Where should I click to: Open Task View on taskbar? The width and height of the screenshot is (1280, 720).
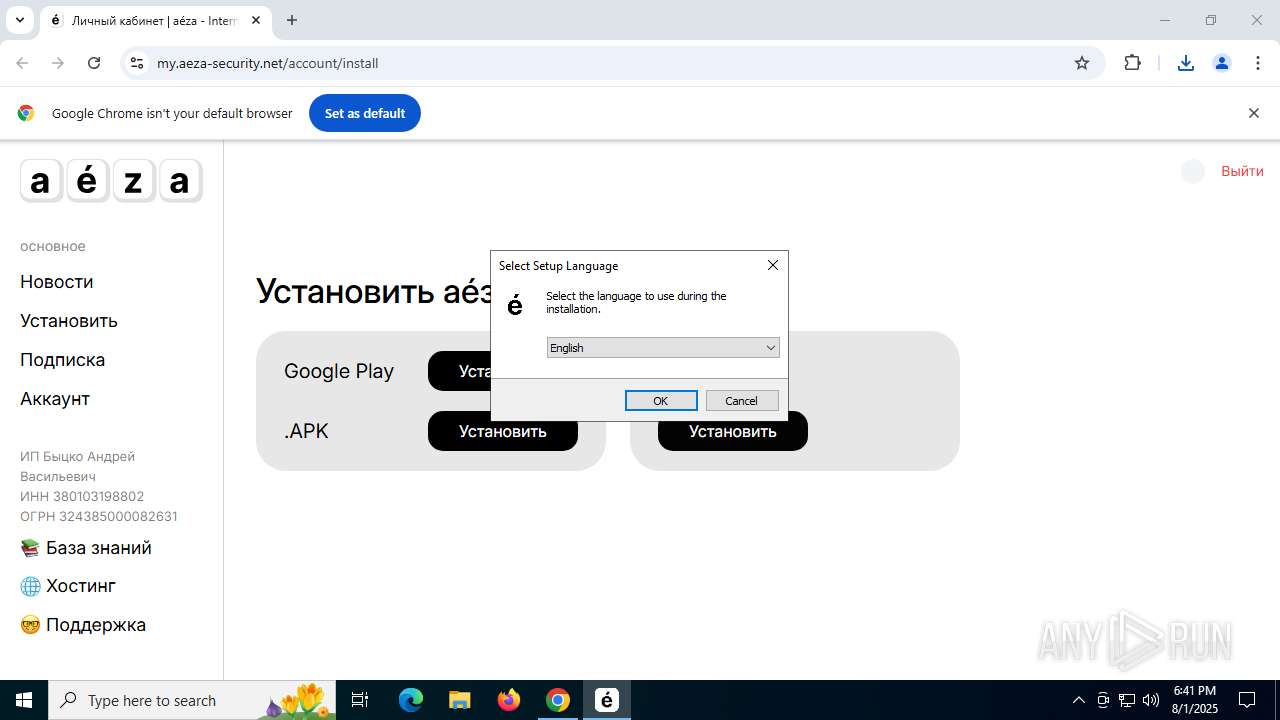coord(361,700)
